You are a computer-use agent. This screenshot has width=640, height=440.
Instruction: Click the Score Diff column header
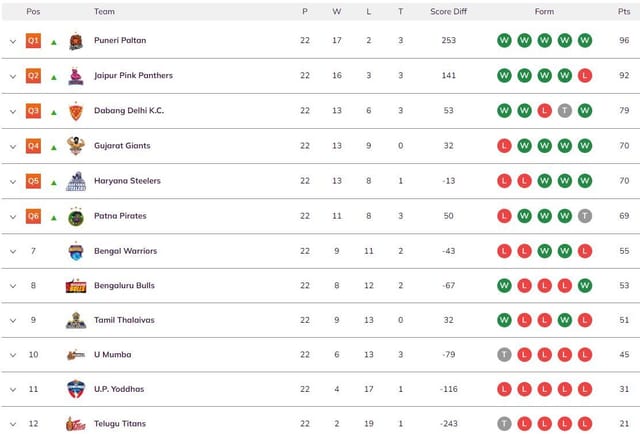pos(448,12)
